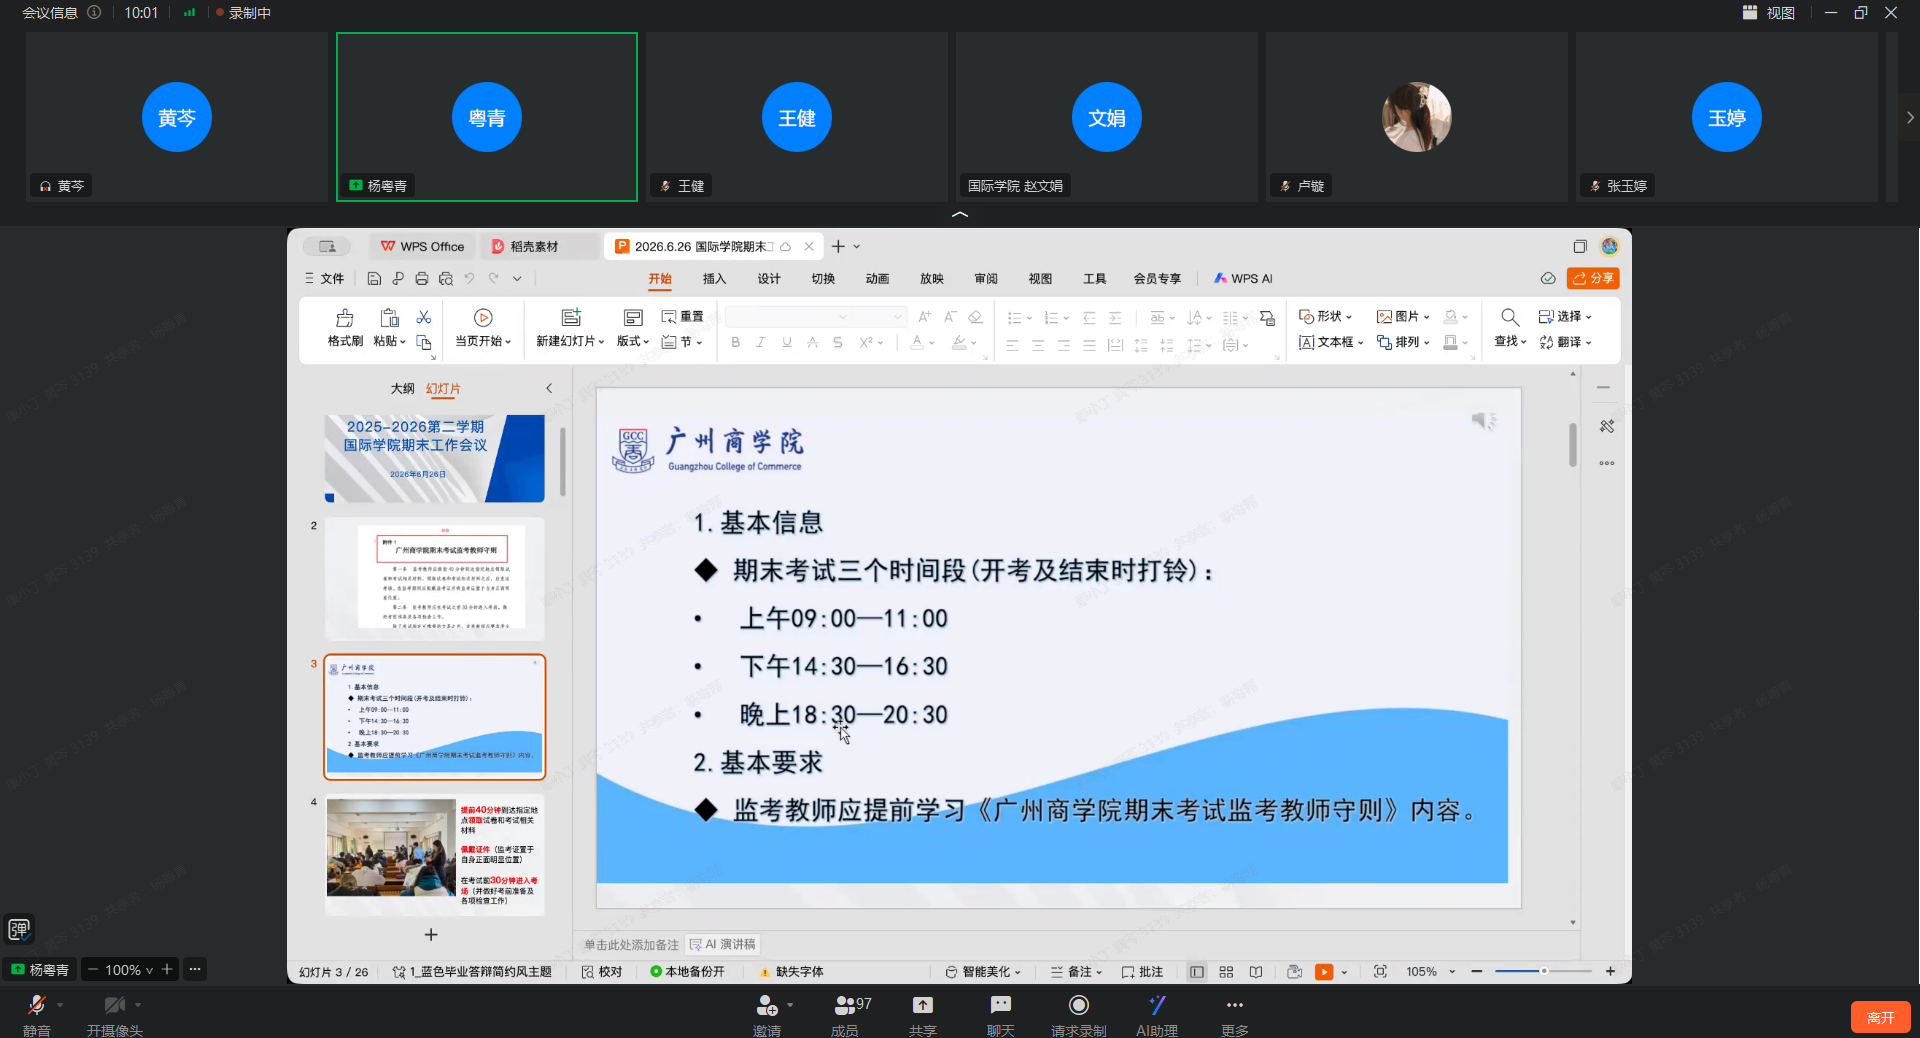Toggle Italic formatting
Image resolution: width=1920 pixels, height=1038 pixels.
761,343
